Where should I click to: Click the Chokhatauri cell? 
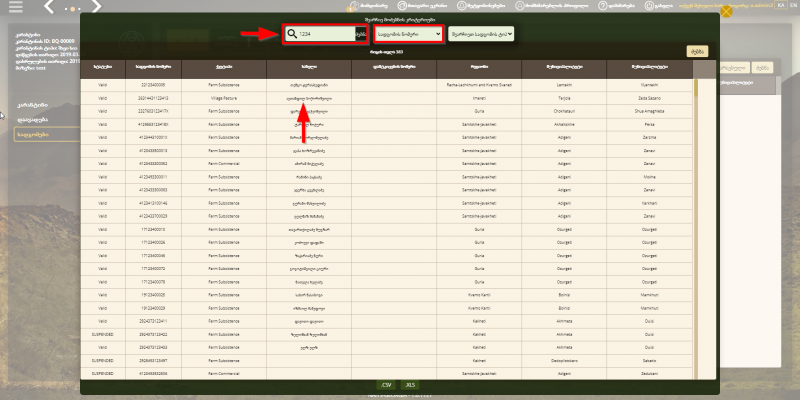(564, 111)
